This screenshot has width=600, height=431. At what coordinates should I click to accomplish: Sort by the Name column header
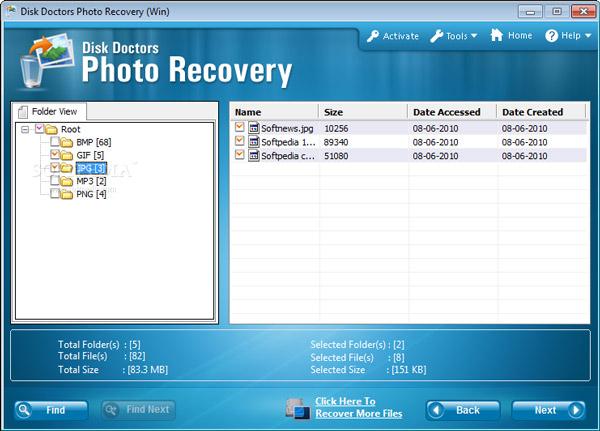[x=274, y=112]
